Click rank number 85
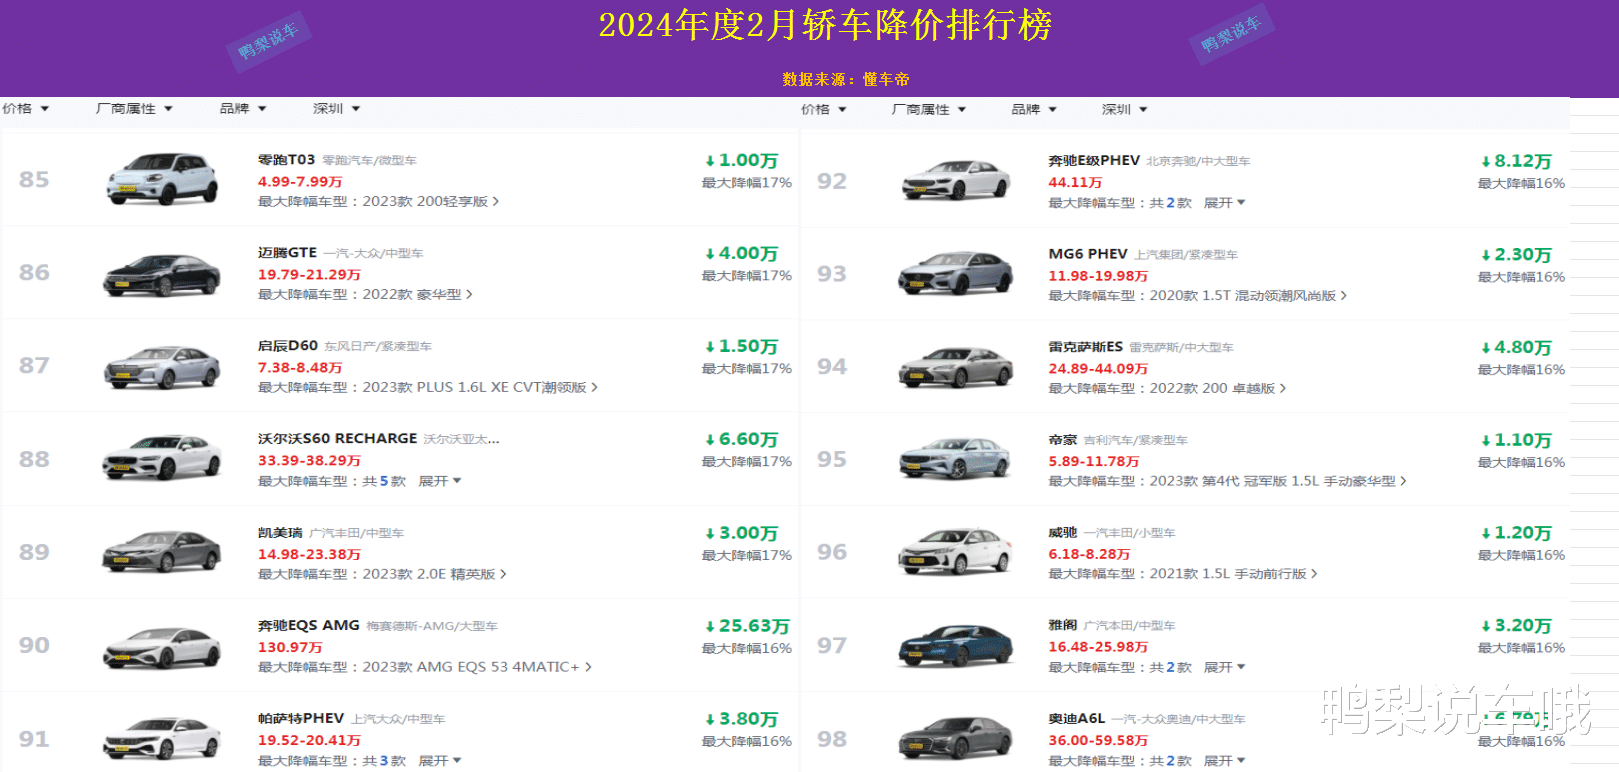Image resolution: width=1619 pixels, height=772 pixels. tap(34, 180)
